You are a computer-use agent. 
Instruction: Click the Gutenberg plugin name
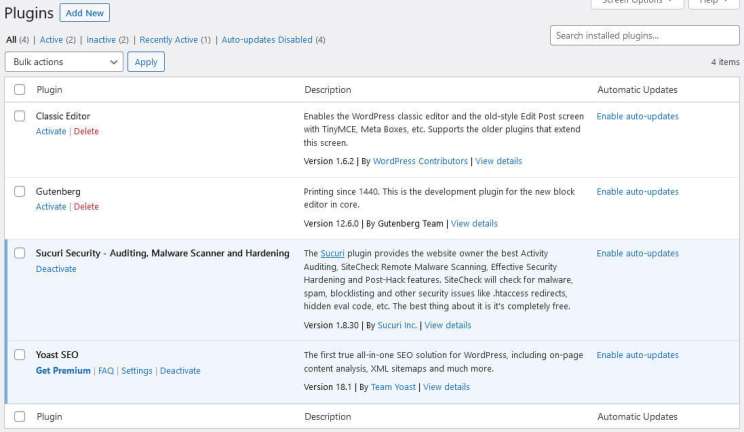[x=58, y=192]
